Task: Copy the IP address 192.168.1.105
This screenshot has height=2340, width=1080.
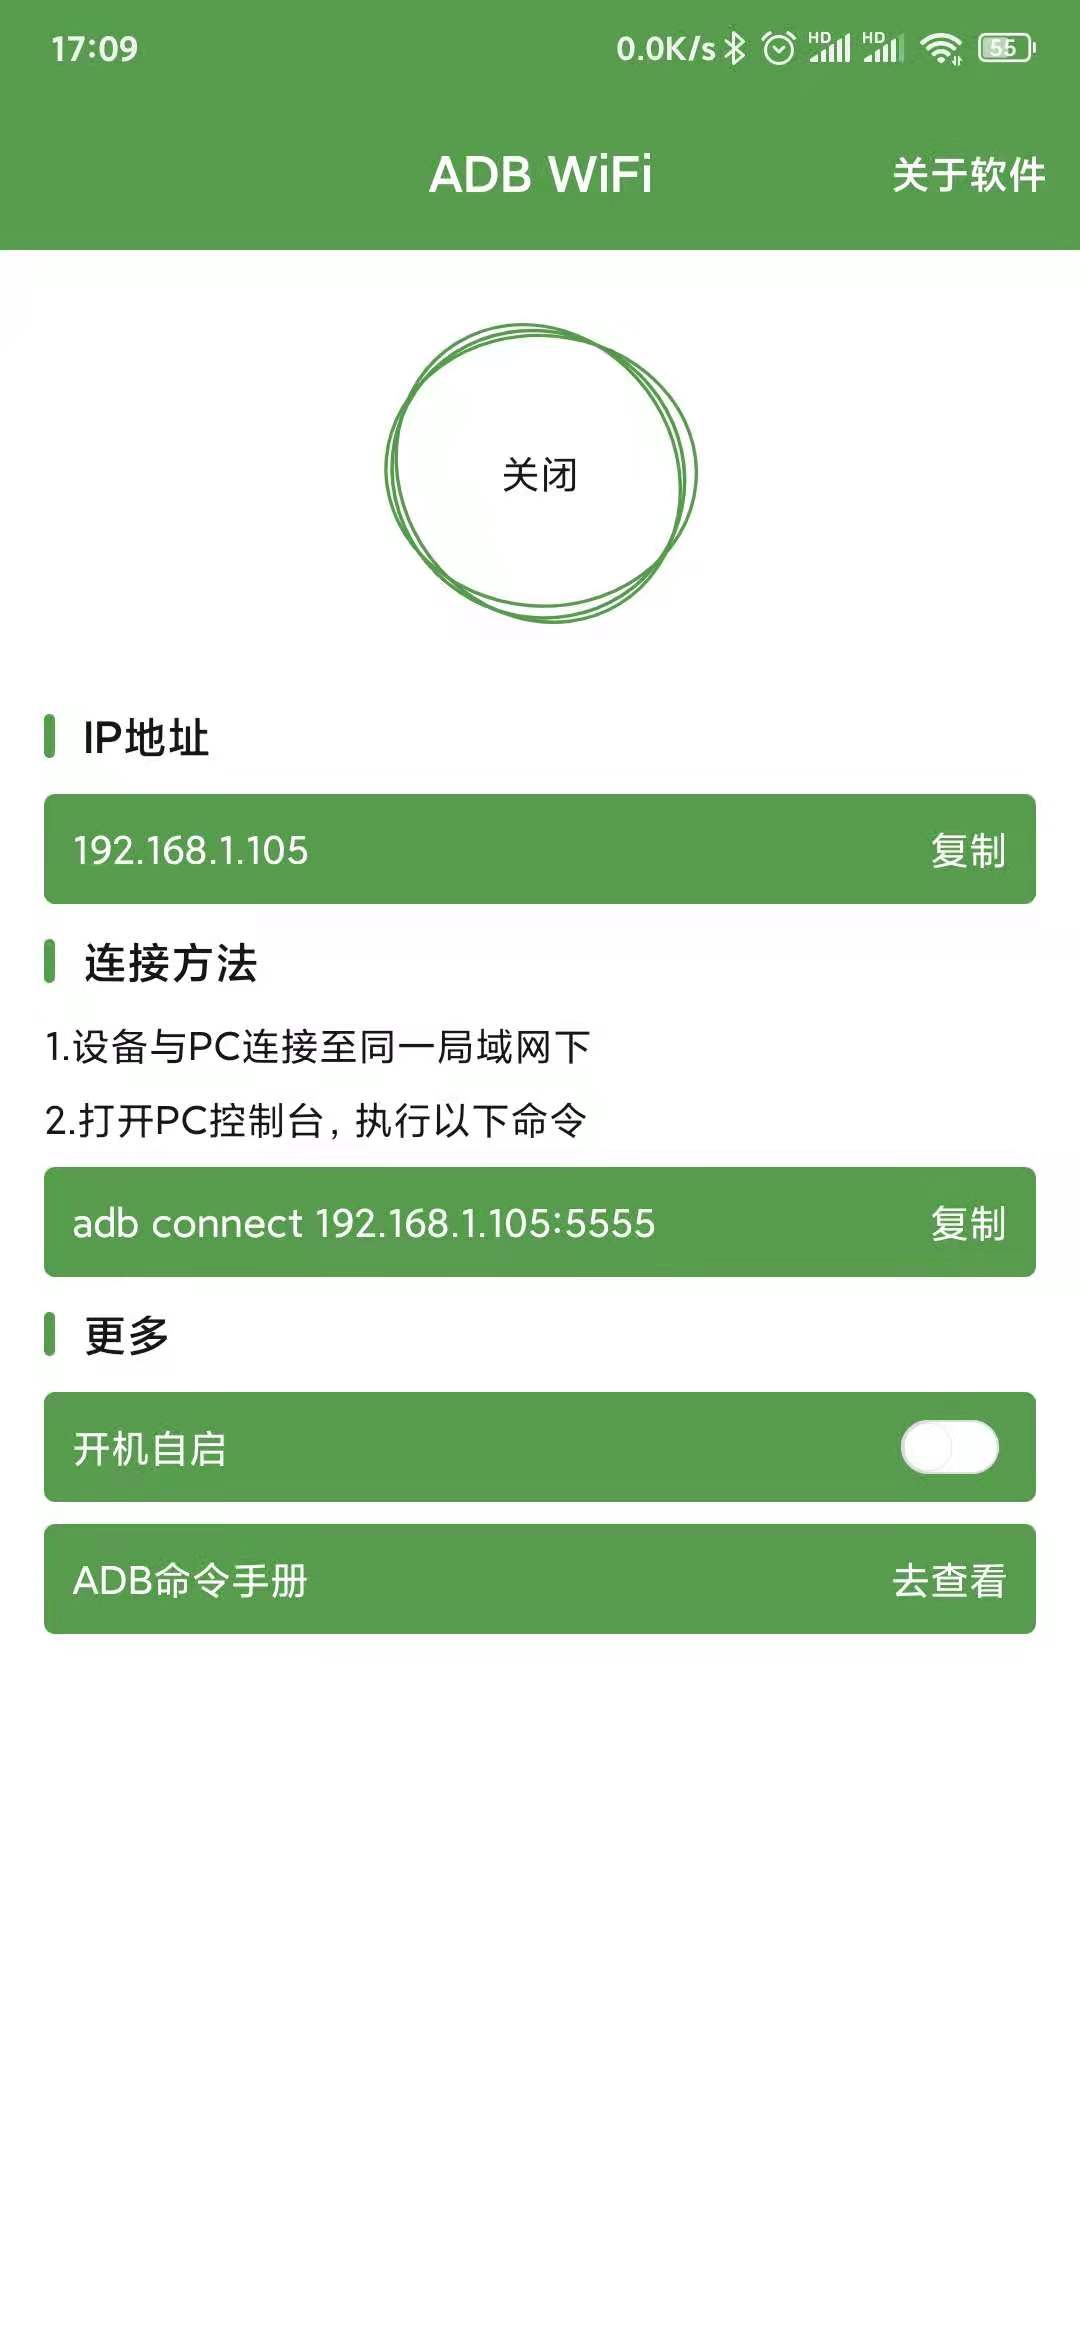Action: click(x=971, y=852)
